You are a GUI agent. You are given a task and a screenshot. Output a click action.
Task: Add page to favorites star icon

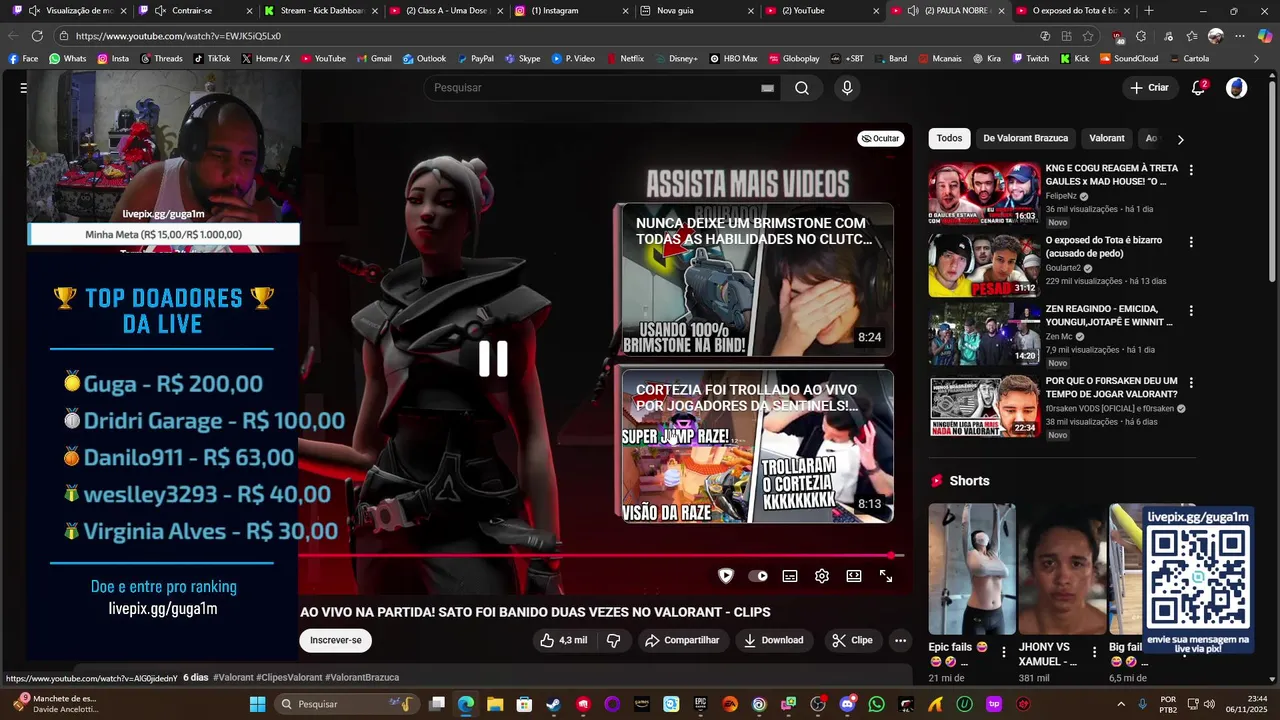click(1088, 36)
